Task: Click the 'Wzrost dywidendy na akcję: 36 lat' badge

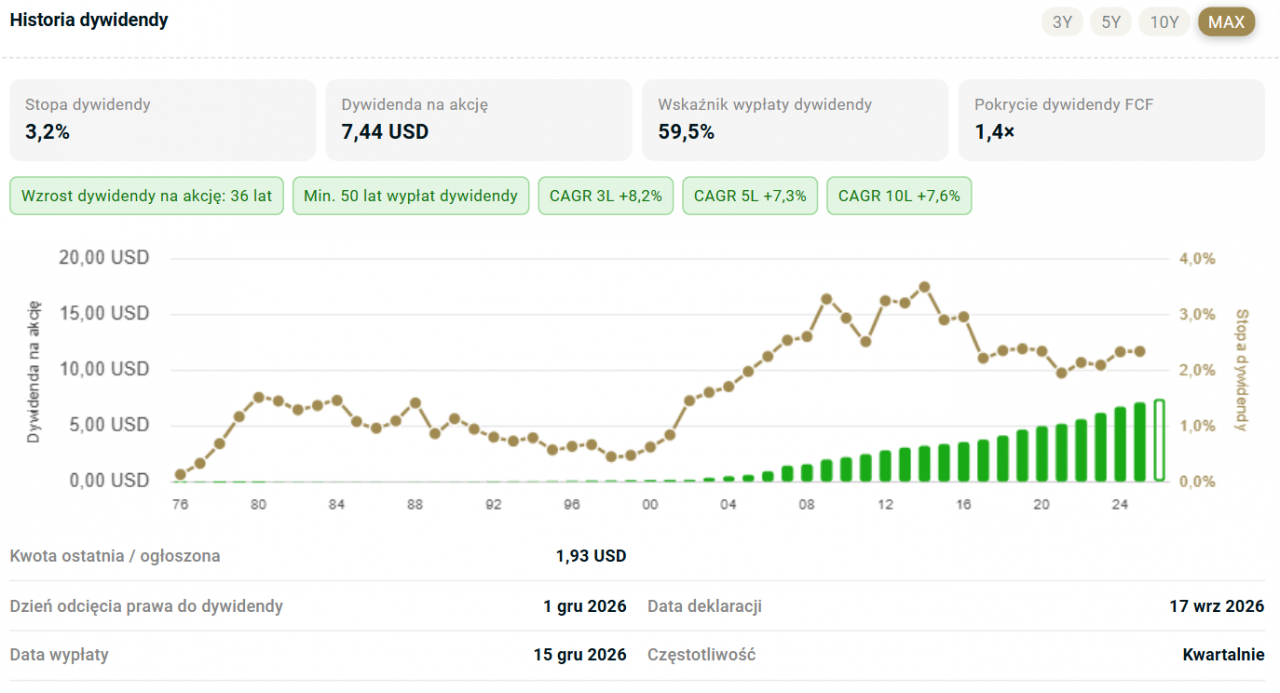Action: click(147, 196)
